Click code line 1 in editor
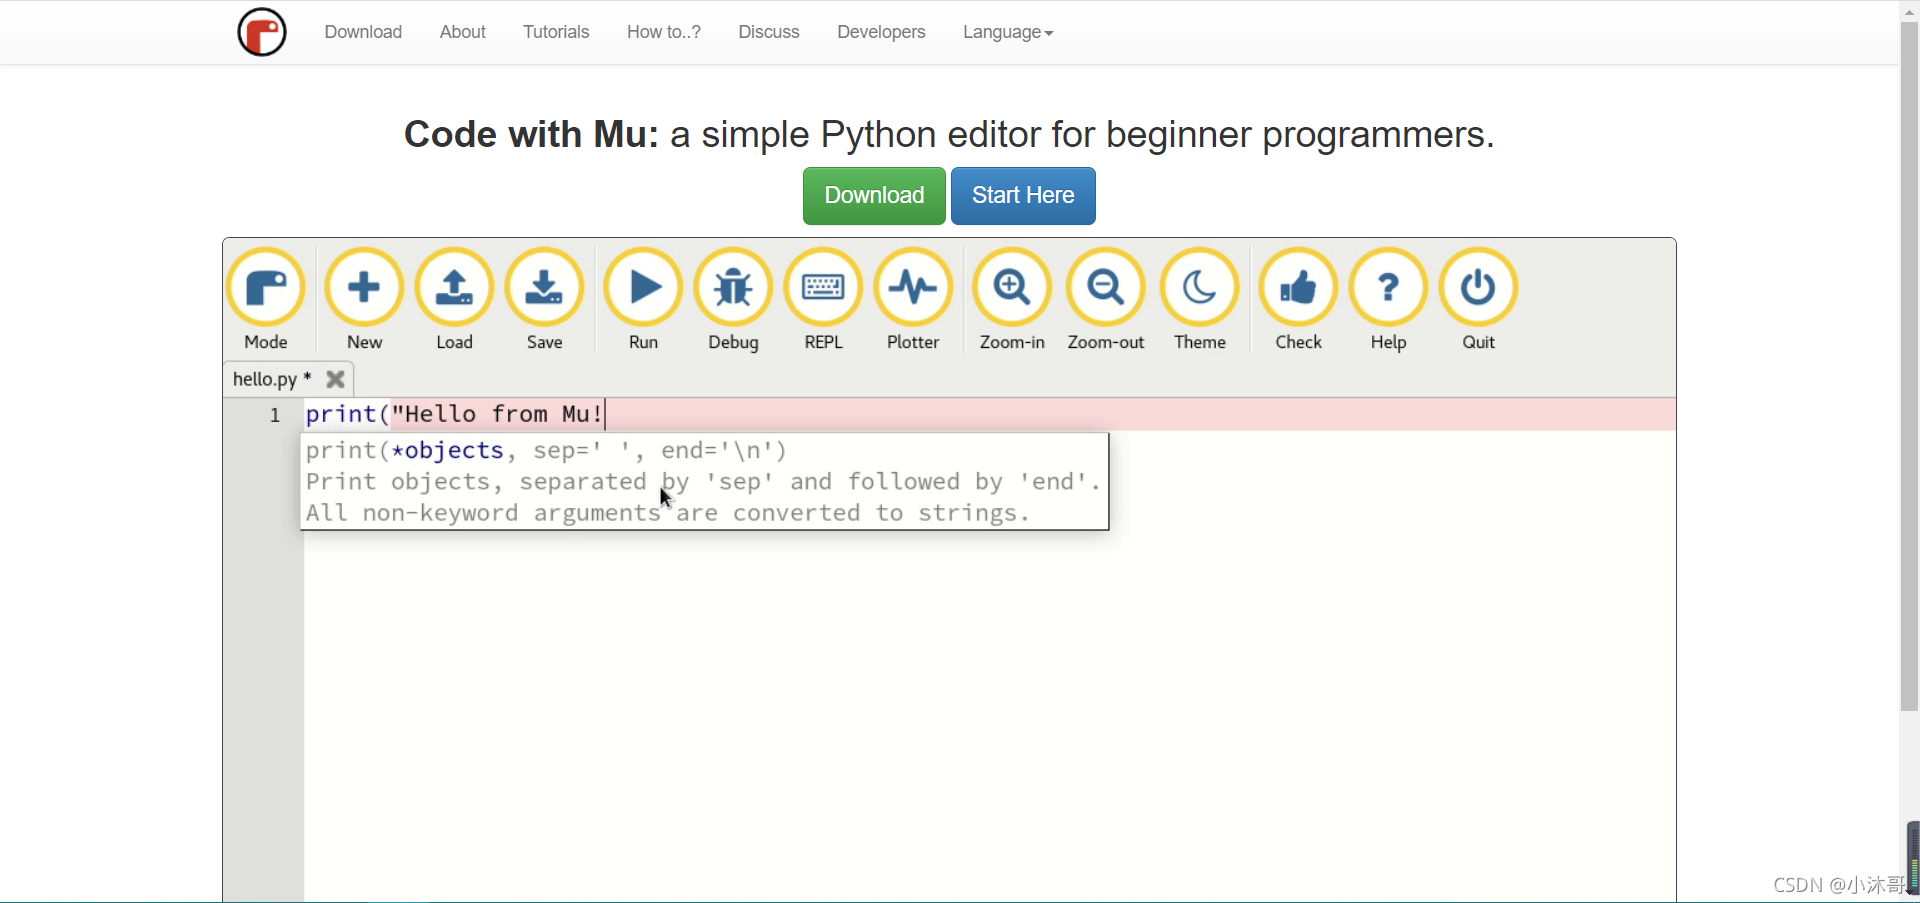The image size is (1920, 903). (x=990, y=414)
